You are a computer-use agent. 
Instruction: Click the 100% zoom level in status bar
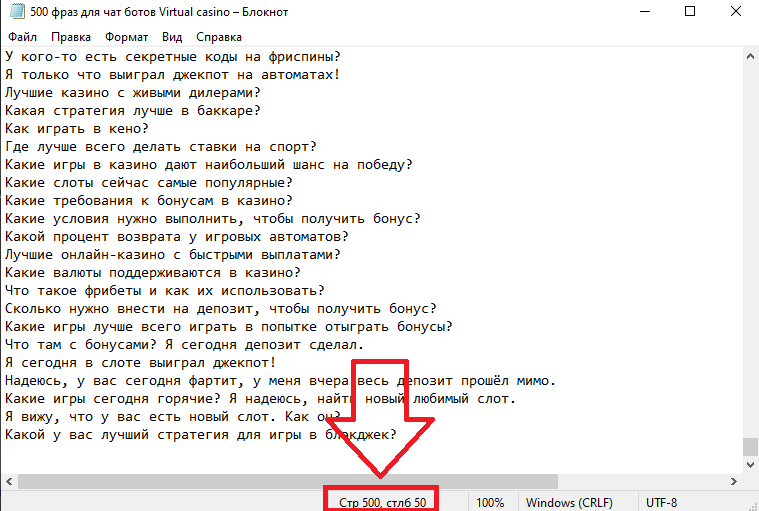click(x=490, y=502)
